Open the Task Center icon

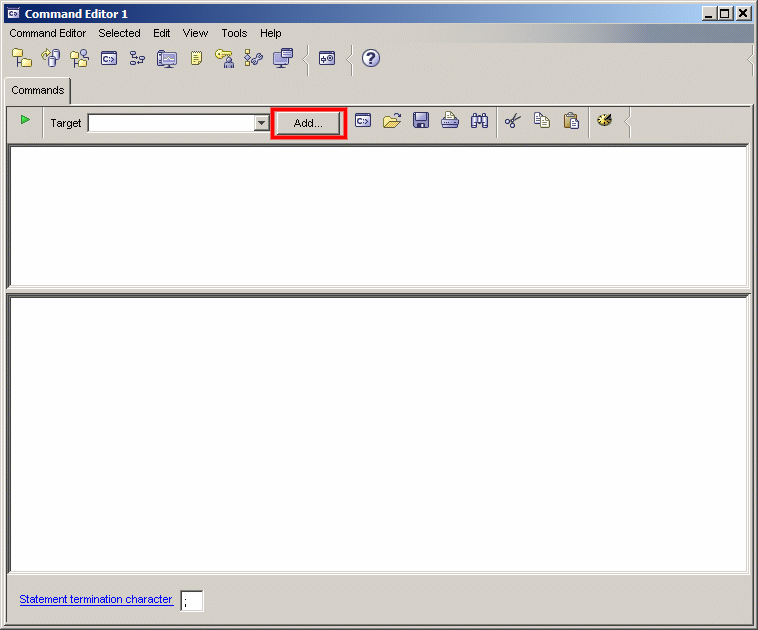(137, 59)
